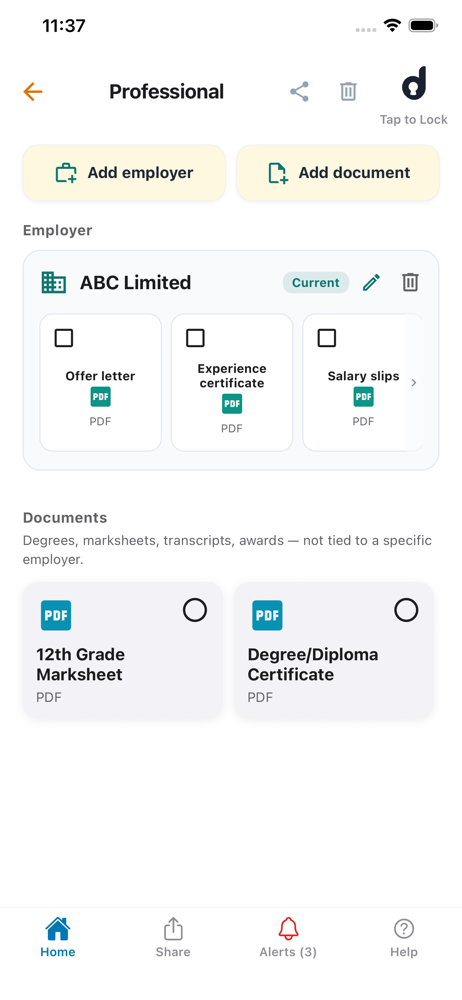Screen dimensions: 462x1000
Task: Open the Alerts (3) tab
Action: pos(288,938)
